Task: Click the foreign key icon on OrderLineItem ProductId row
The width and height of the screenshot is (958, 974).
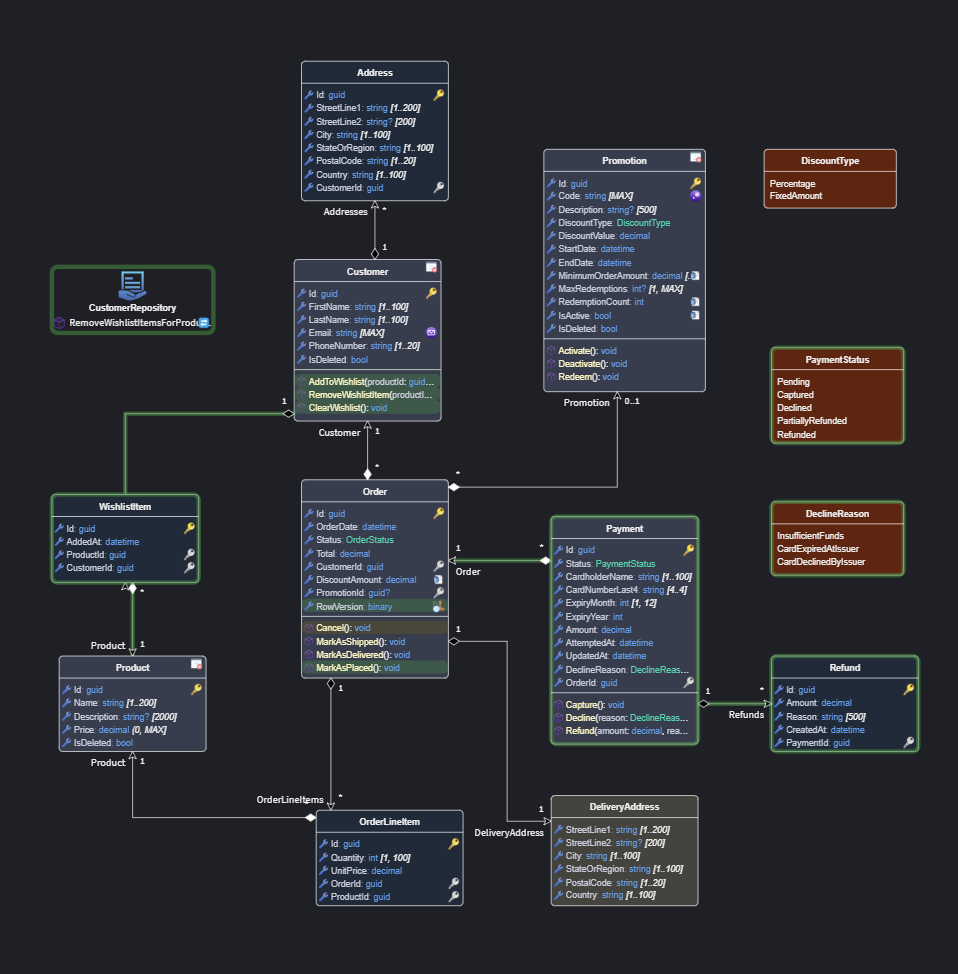Action: tap(454, 896)
